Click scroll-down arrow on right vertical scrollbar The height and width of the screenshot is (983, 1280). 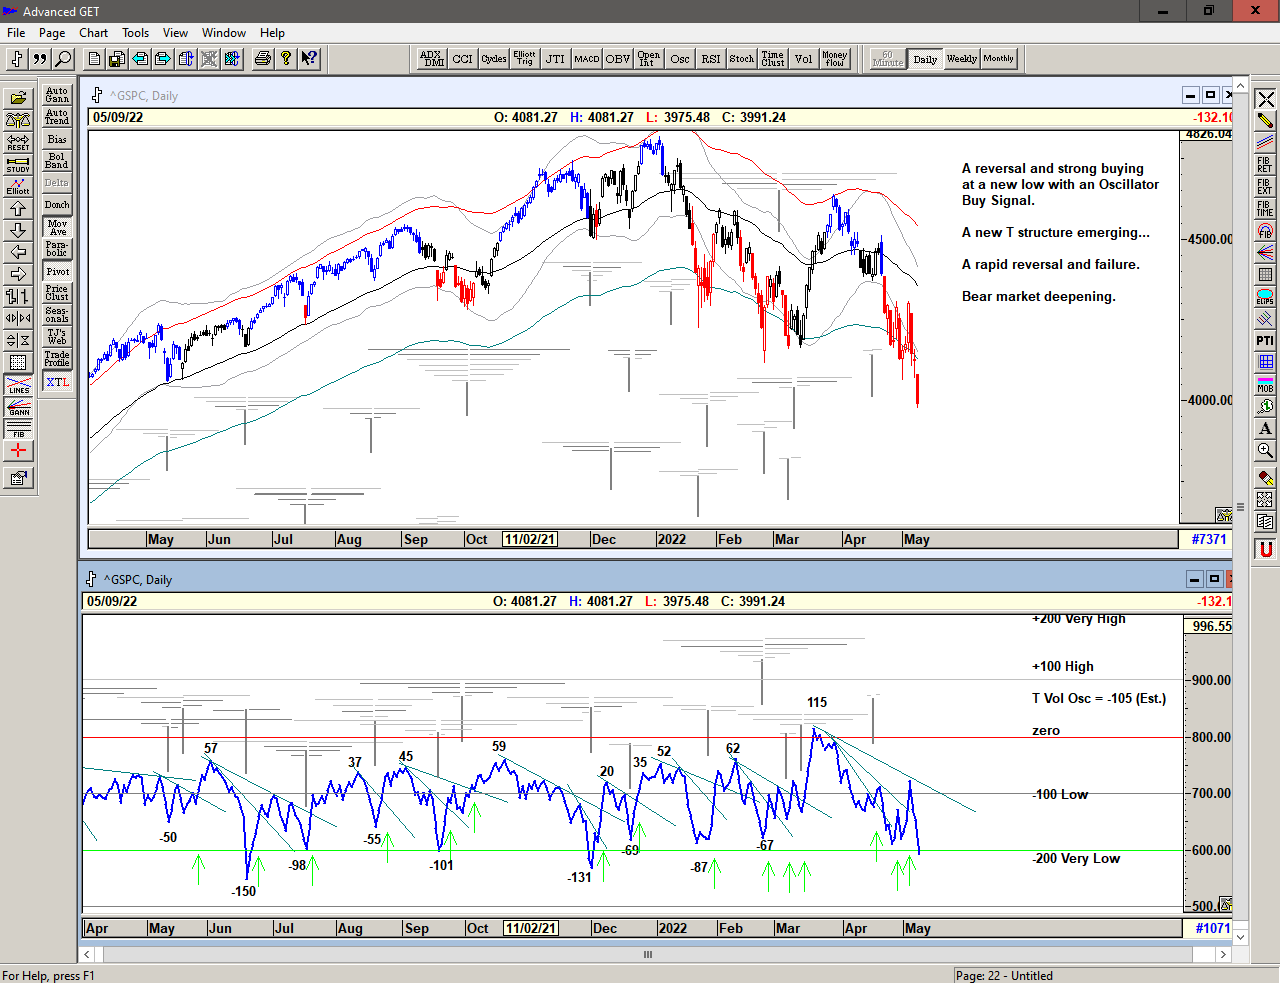pos(1240,937)
